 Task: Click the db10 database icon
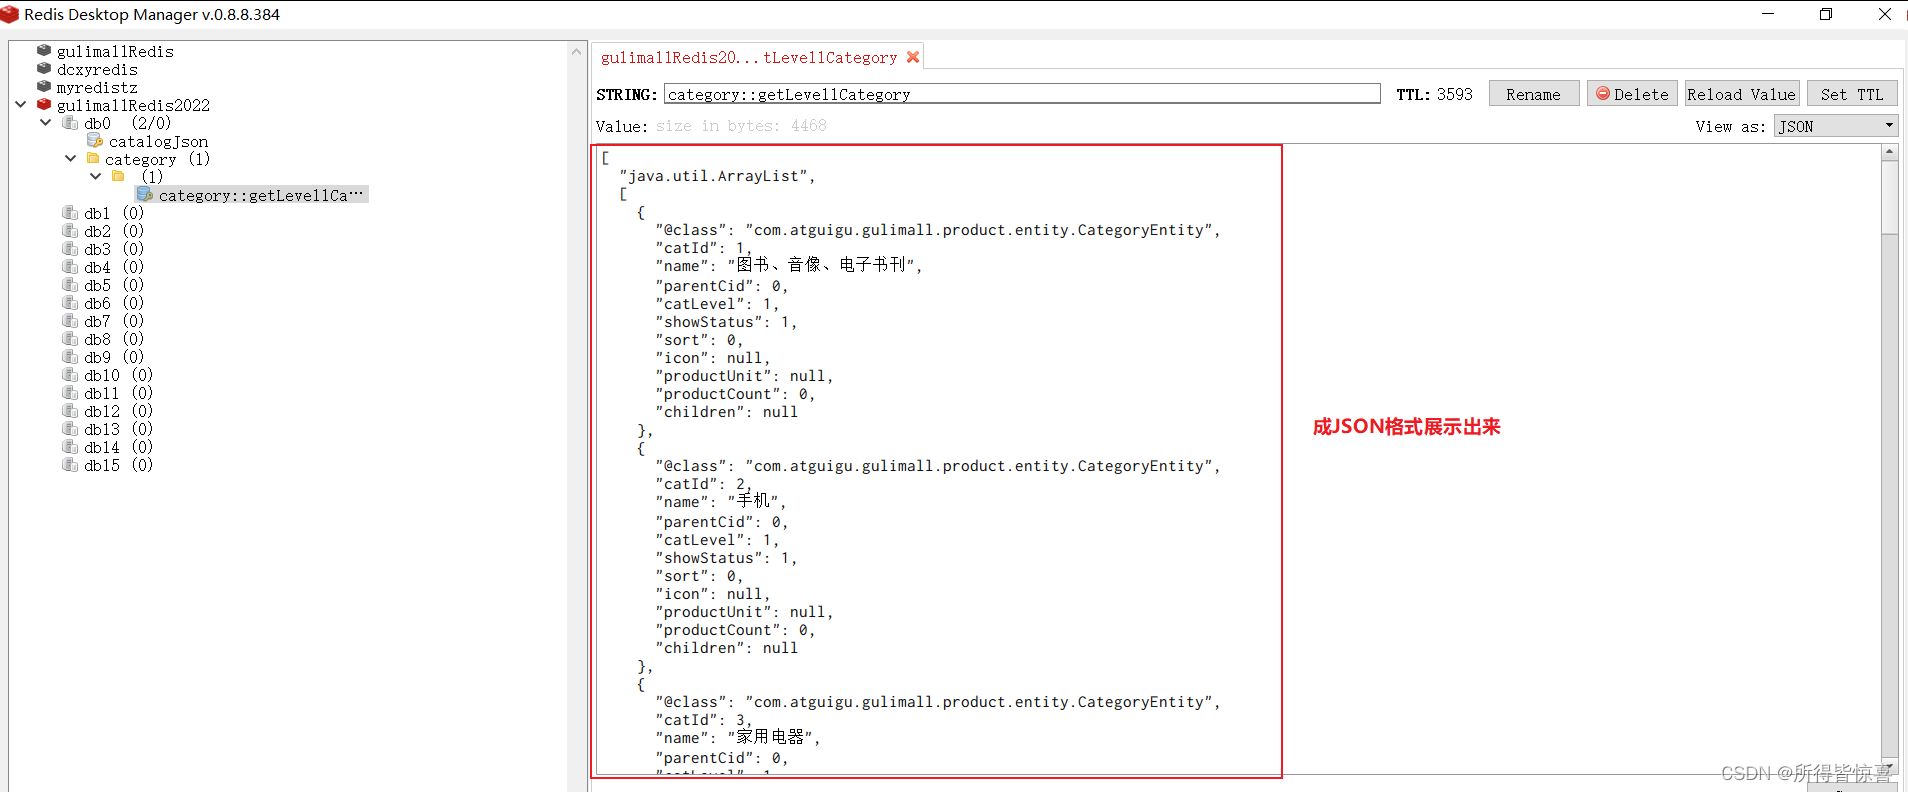pos(70,375)
